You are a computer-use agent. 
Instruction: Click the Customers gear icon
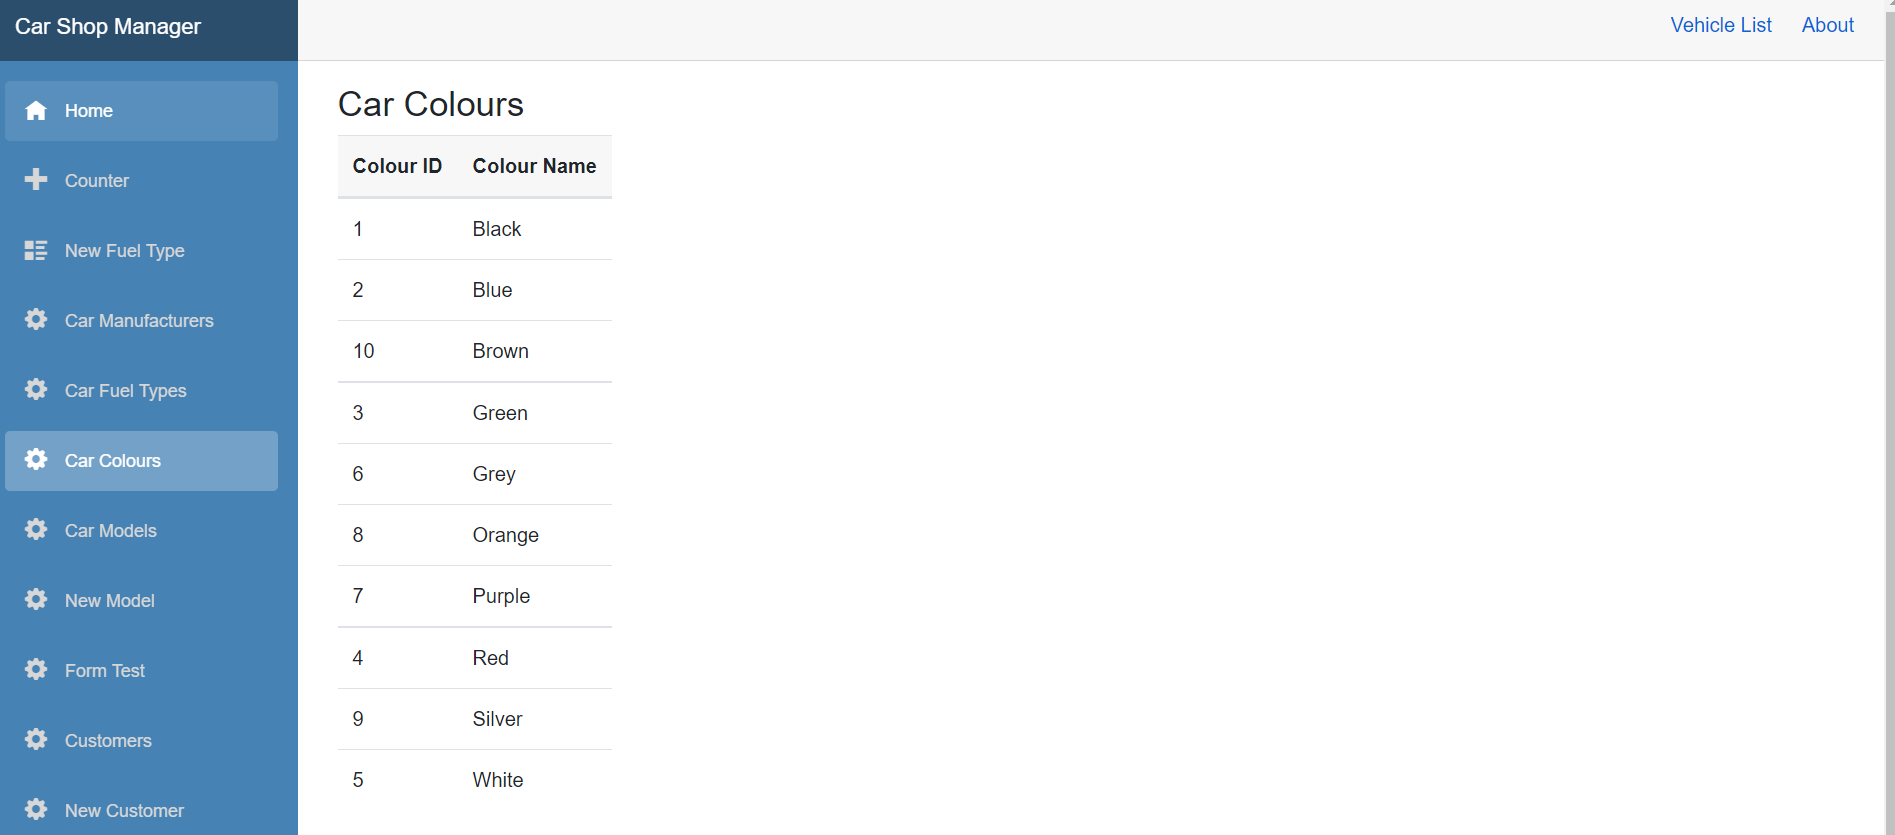[x=36, y=739]
